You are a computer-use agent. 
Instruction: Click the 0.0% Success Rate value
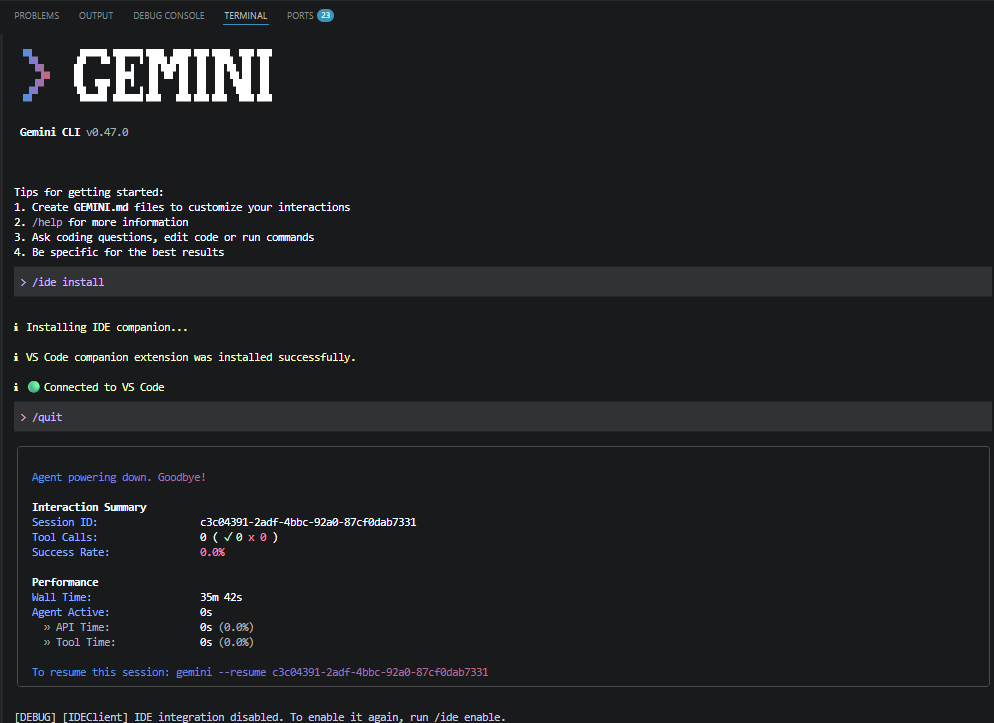212,553
